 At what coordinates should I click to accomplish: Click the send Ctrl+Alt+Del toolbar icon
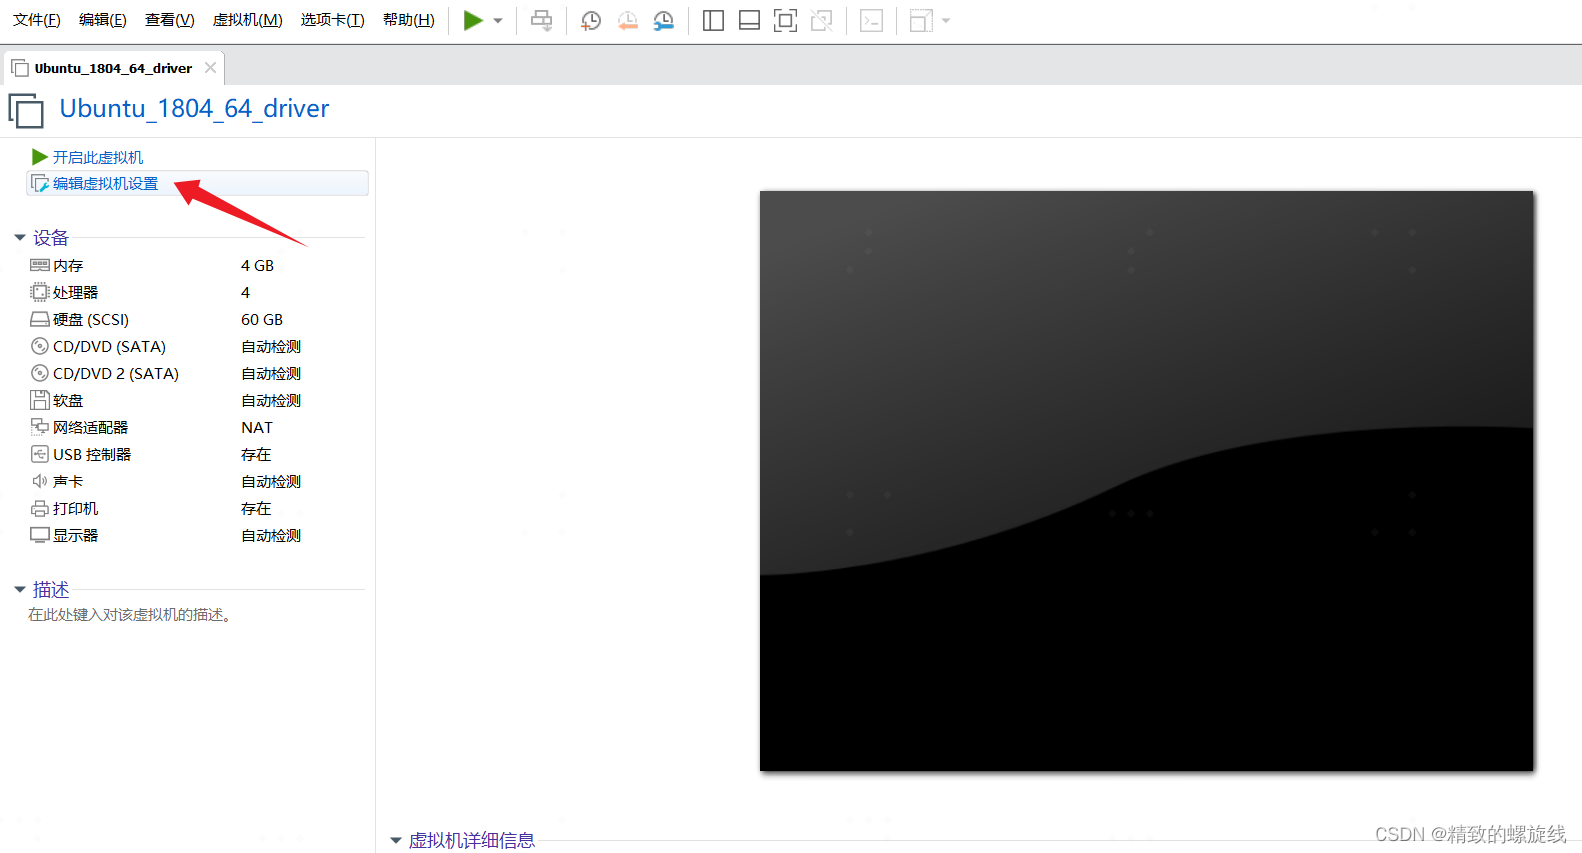click(x=541, y=20)
